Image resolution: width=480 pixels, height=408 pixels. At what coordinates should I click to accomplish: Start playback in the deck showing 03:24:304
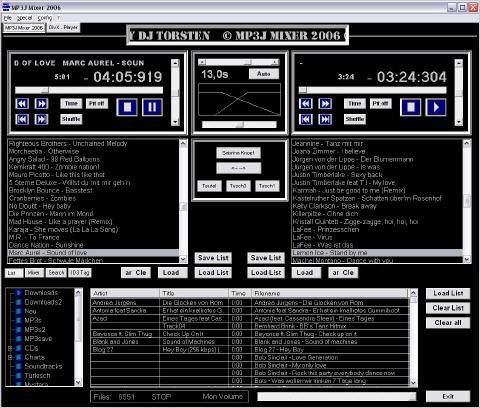(436, 107)
